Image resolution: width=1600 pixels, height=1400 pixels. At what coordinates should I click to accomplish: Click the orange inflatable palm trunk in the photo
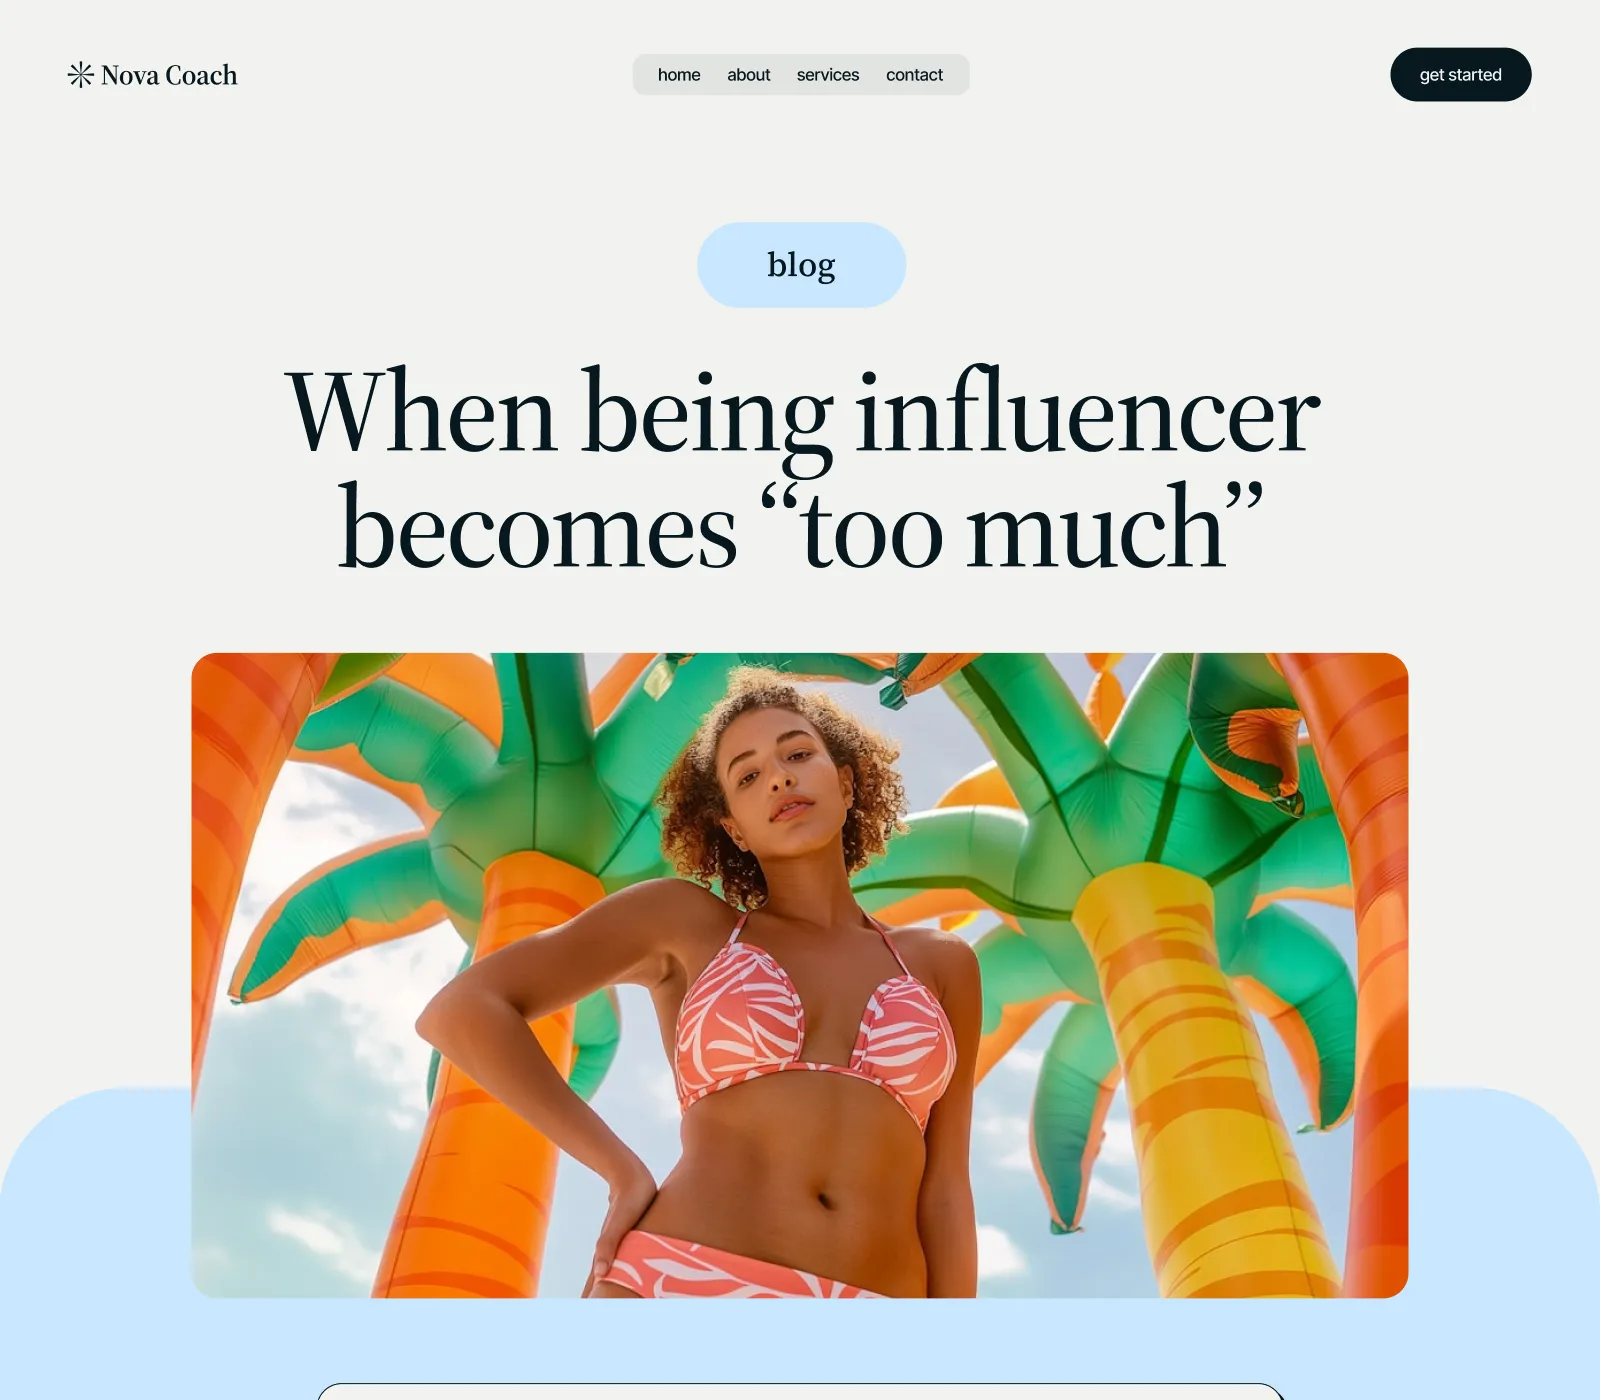pyautogui.click(x=480, y=1100)
